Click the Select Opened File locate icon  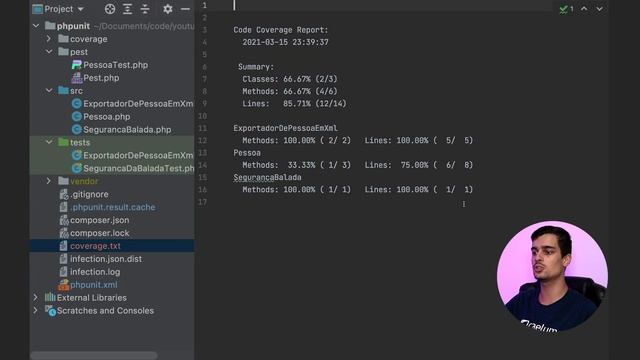pos(110,9)
